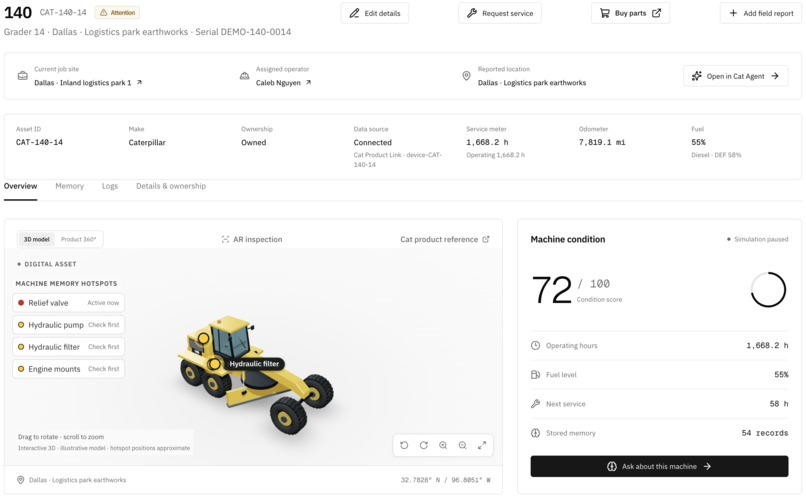Click the 58 h next service value
Viewport: 806px width, 501px height.
tap(779, 404)
